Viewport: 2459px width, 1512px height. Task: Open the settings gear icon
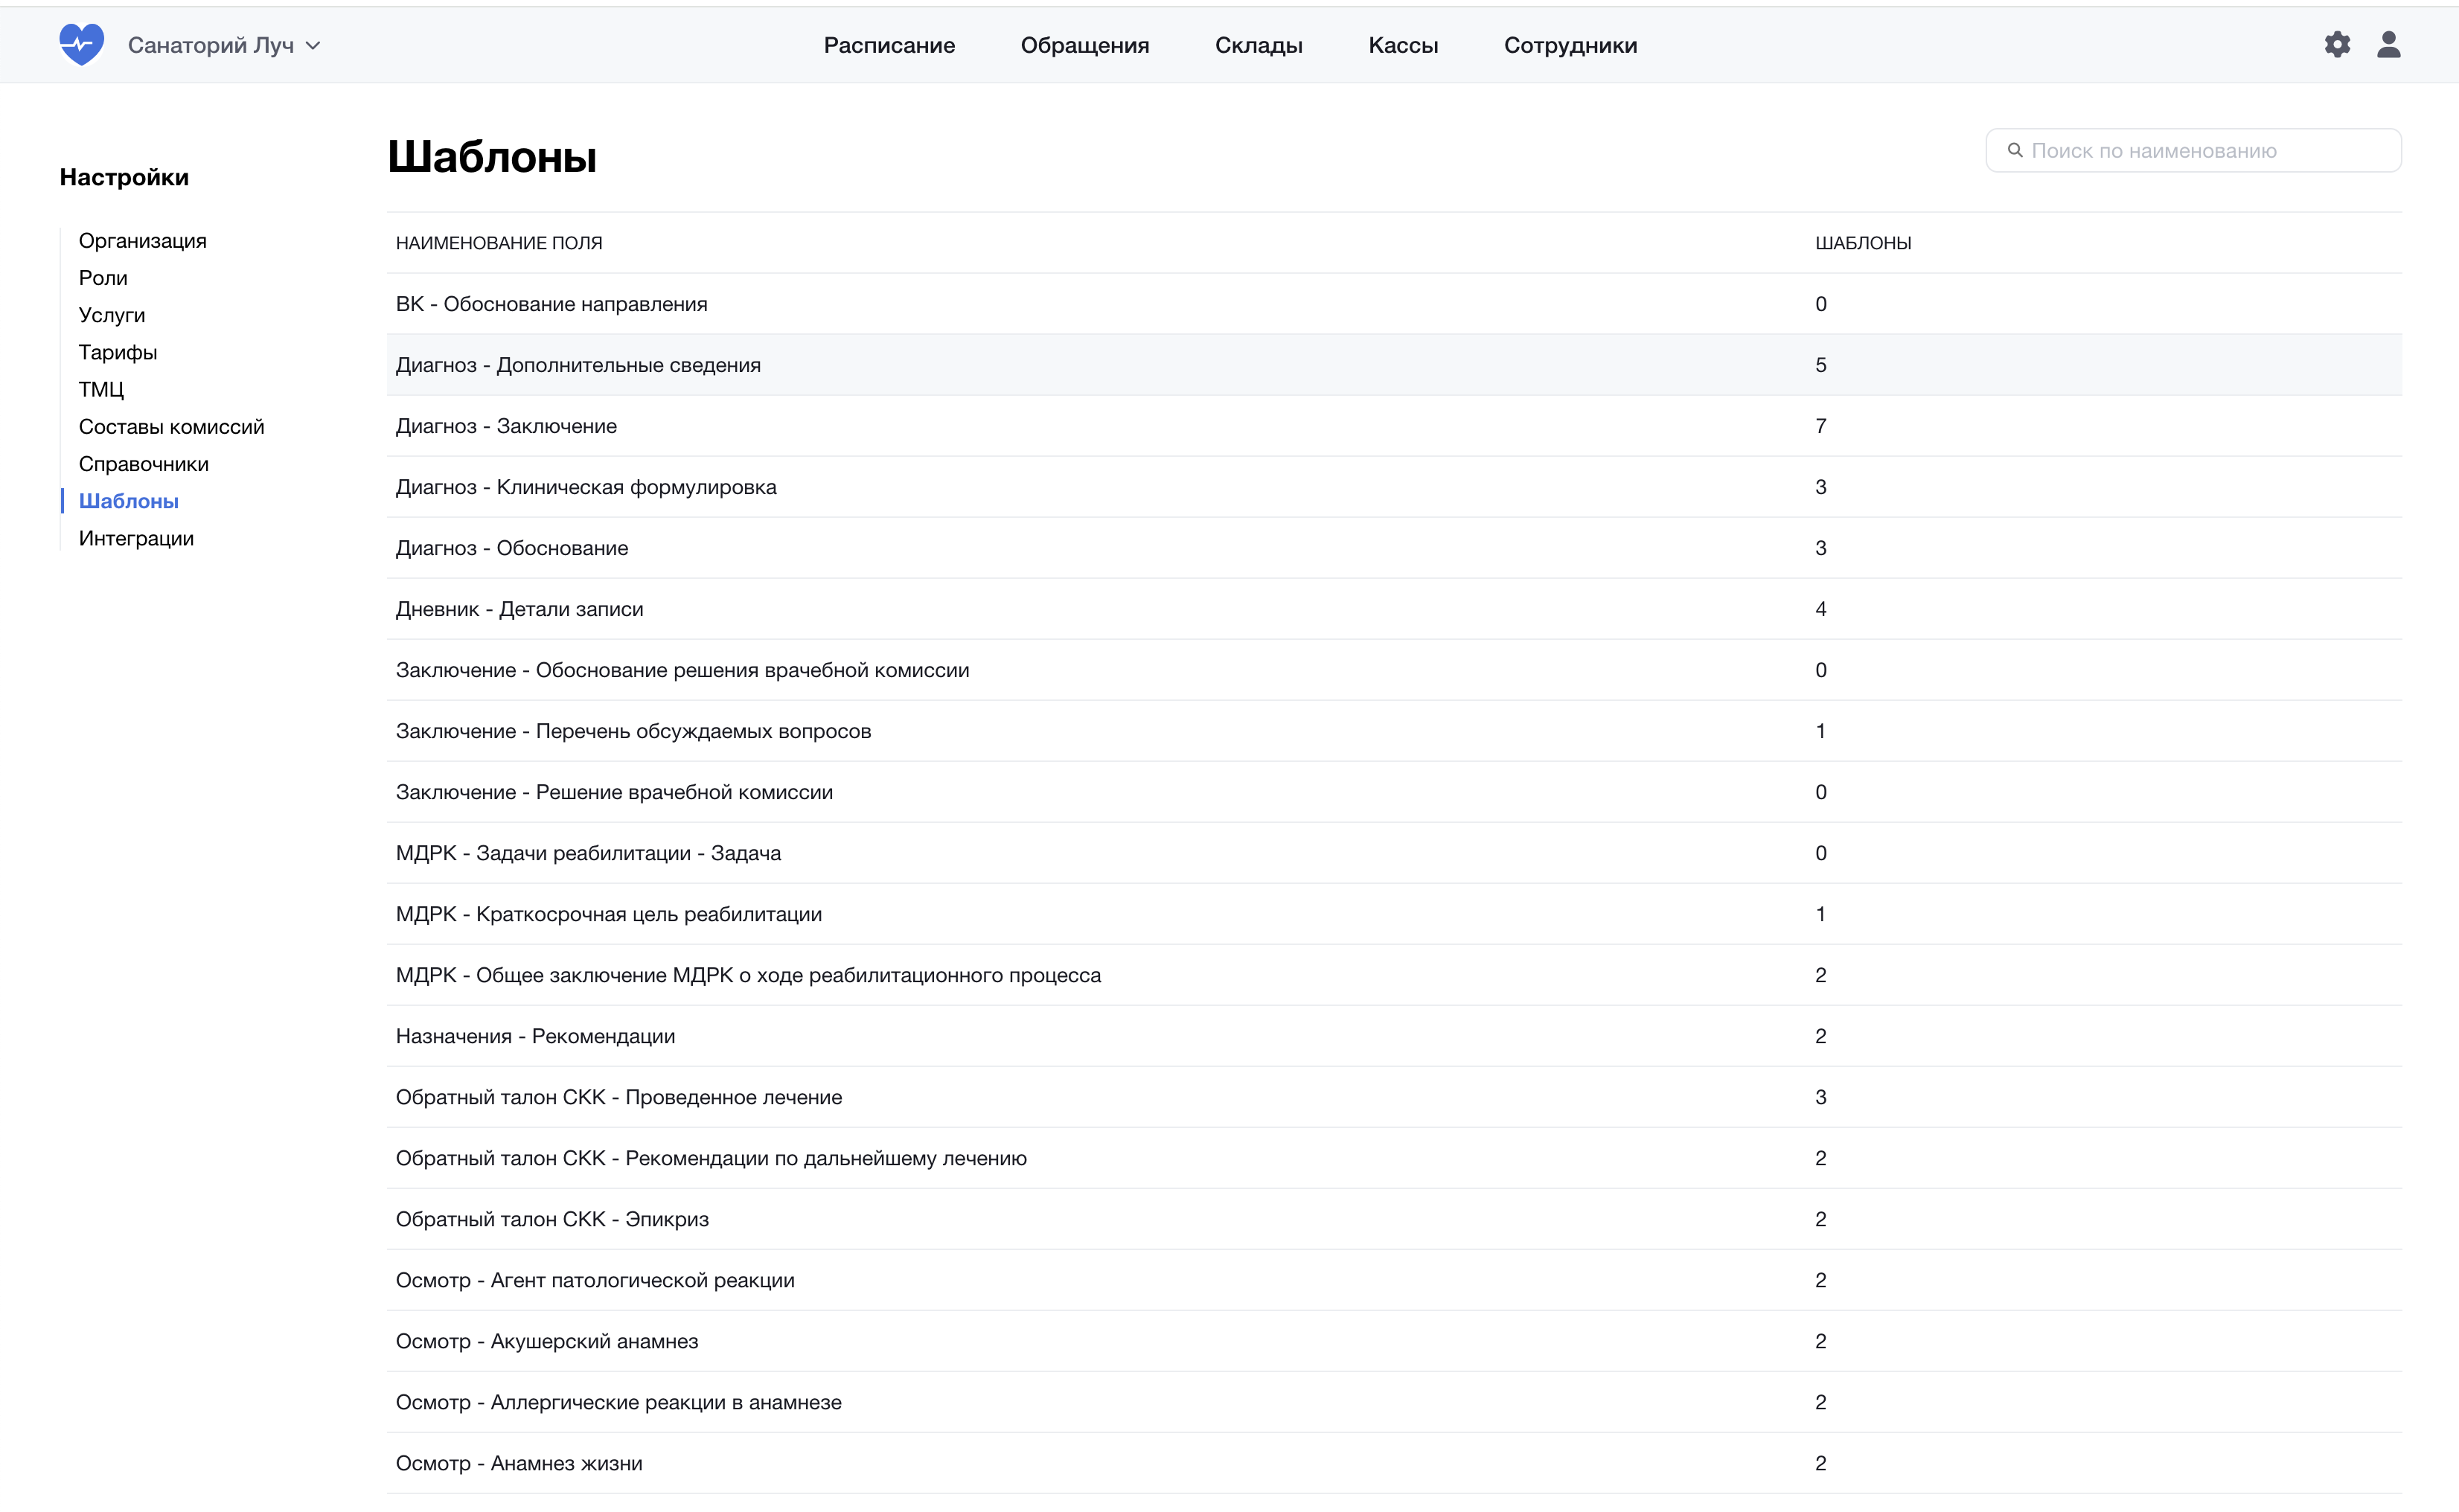[x=2336, y=45]
